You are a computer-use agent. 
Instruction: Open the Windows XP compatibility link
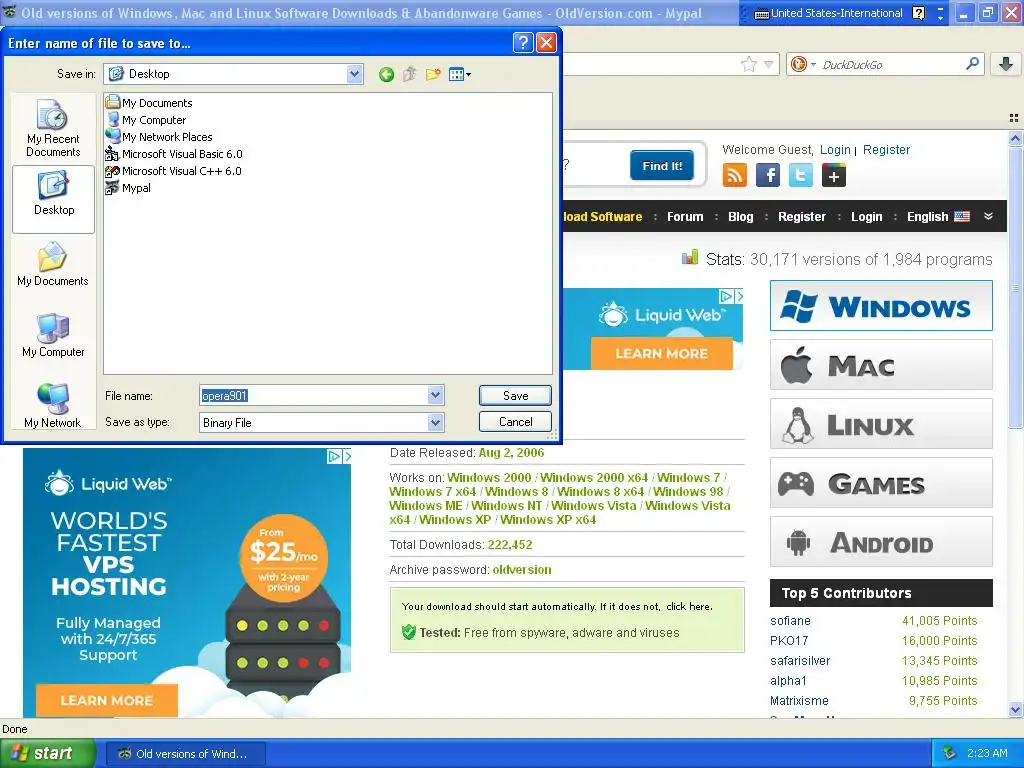[x=455, y=520]
